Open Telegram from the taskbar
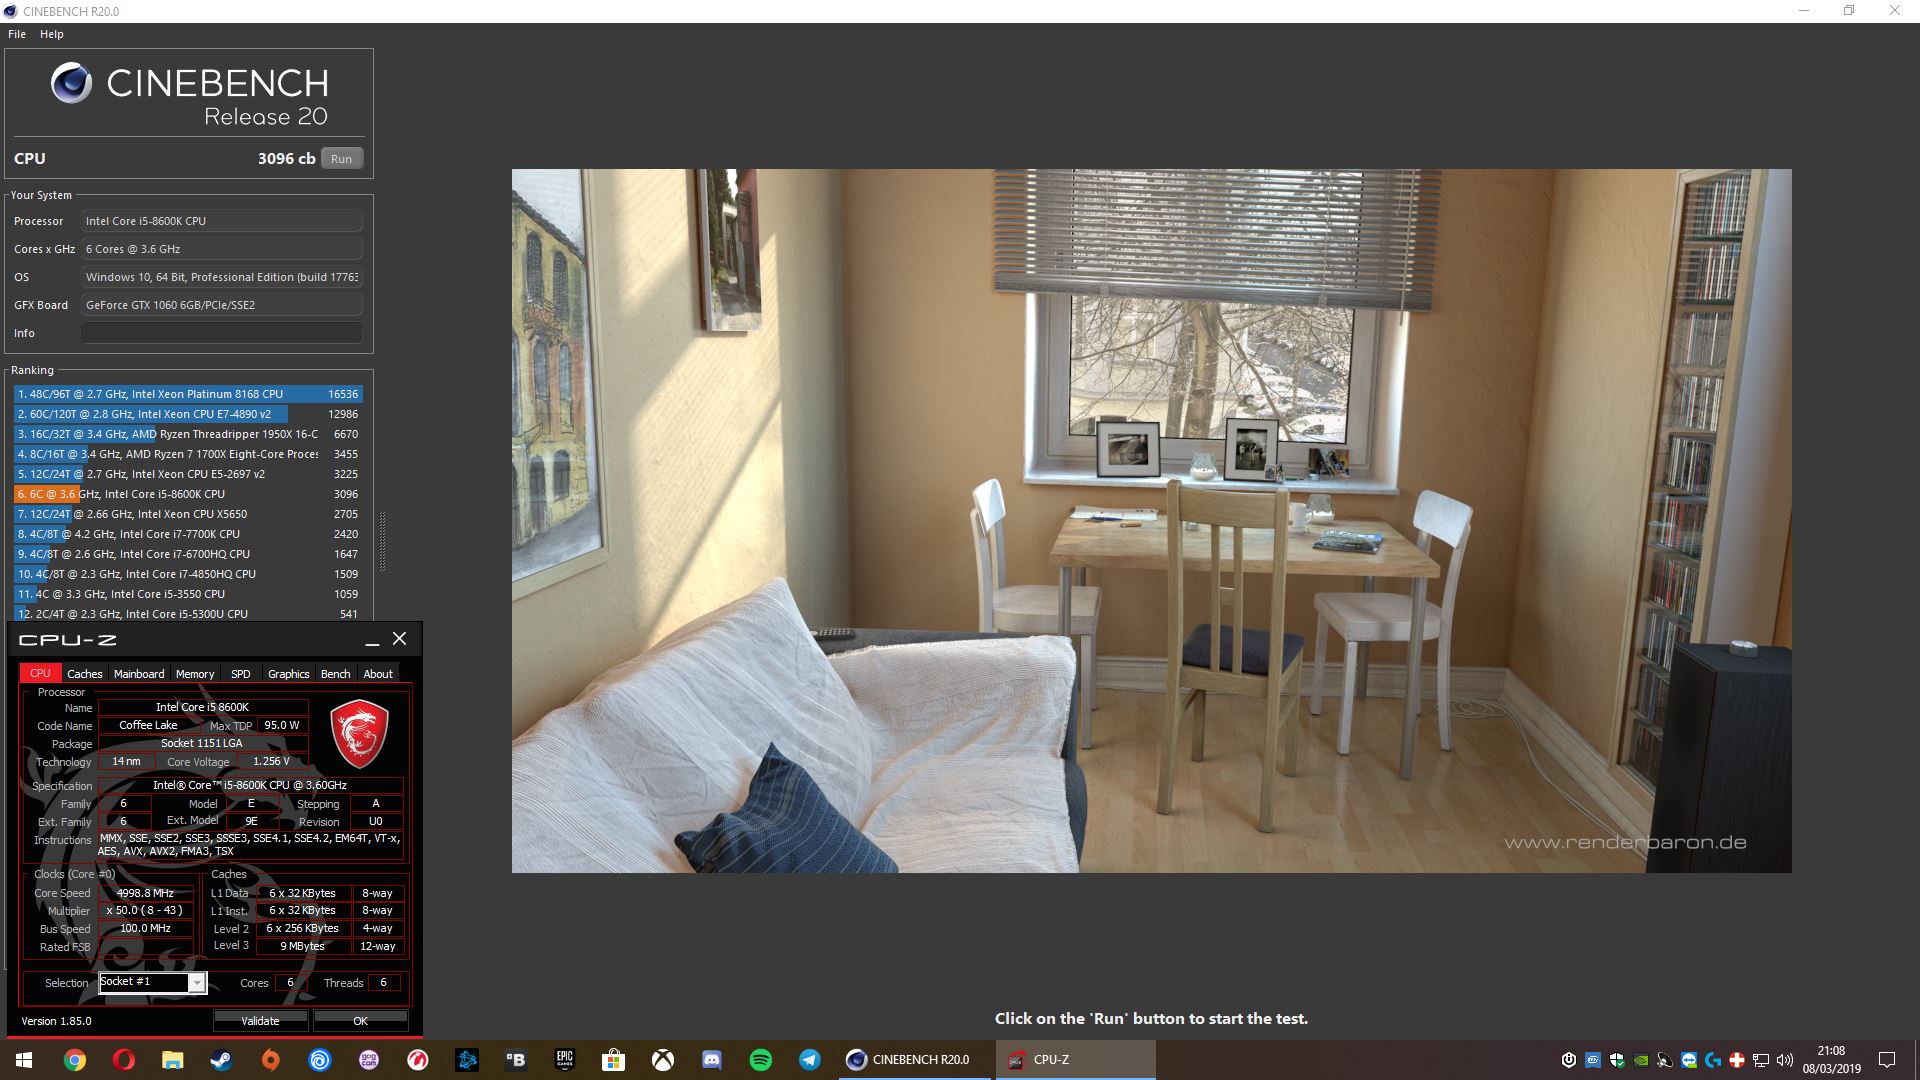 coord(810,1060)
